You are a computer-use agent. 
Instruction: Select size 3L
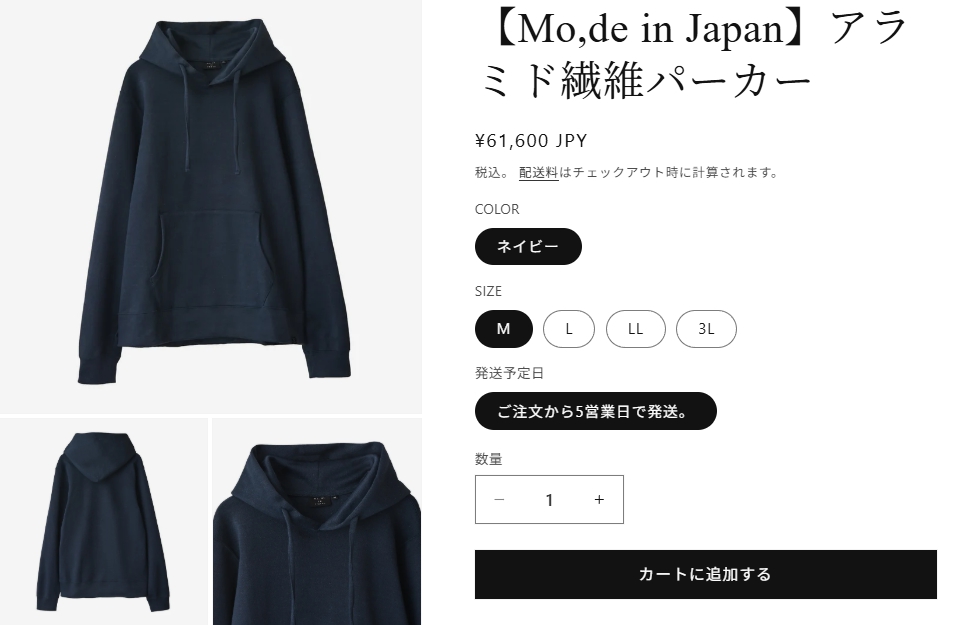[706, 329]
